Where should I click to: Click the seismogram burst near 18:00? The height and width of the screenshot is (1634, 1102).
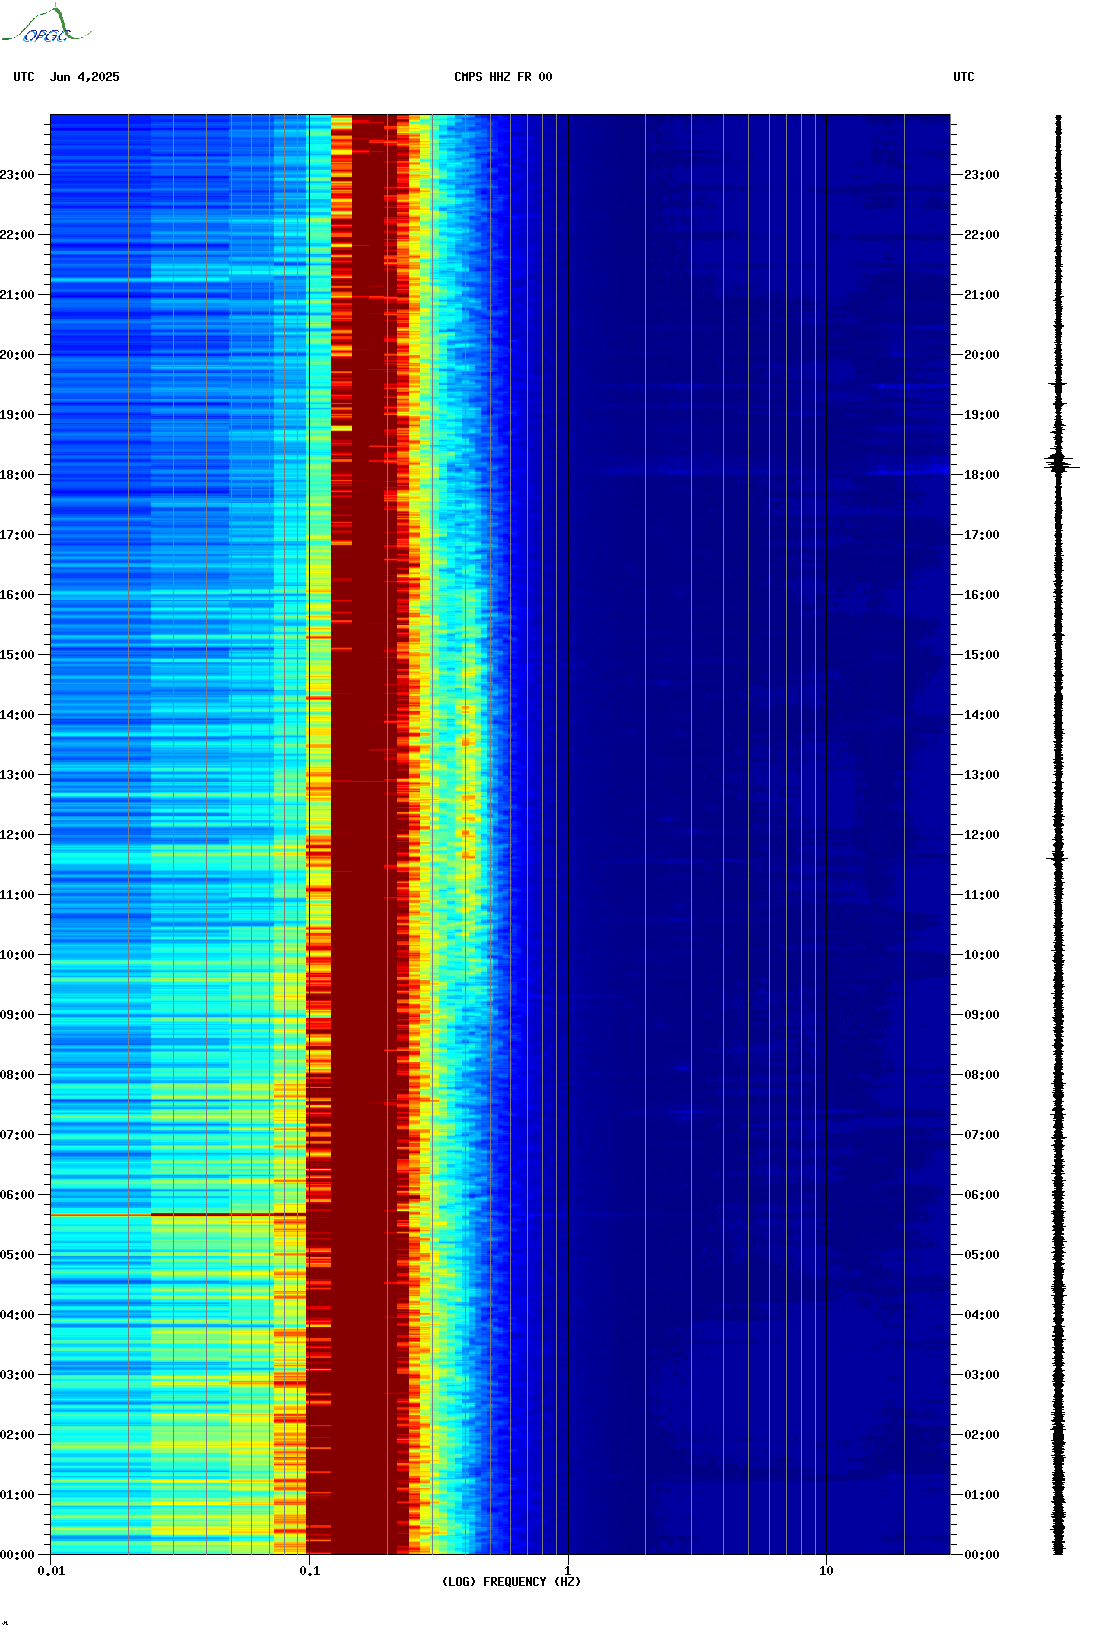[1059, 463]
